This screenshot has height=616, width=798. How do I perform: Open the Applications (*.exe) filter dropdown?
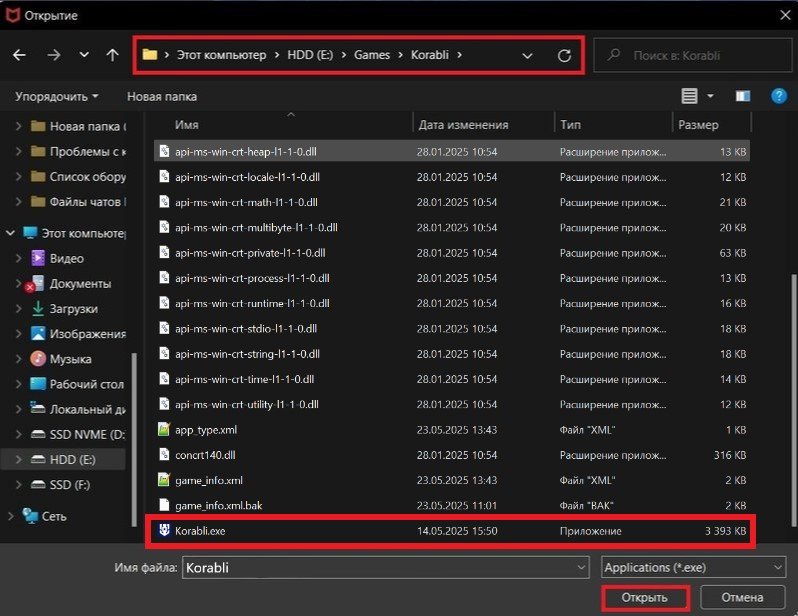(693, 567)
